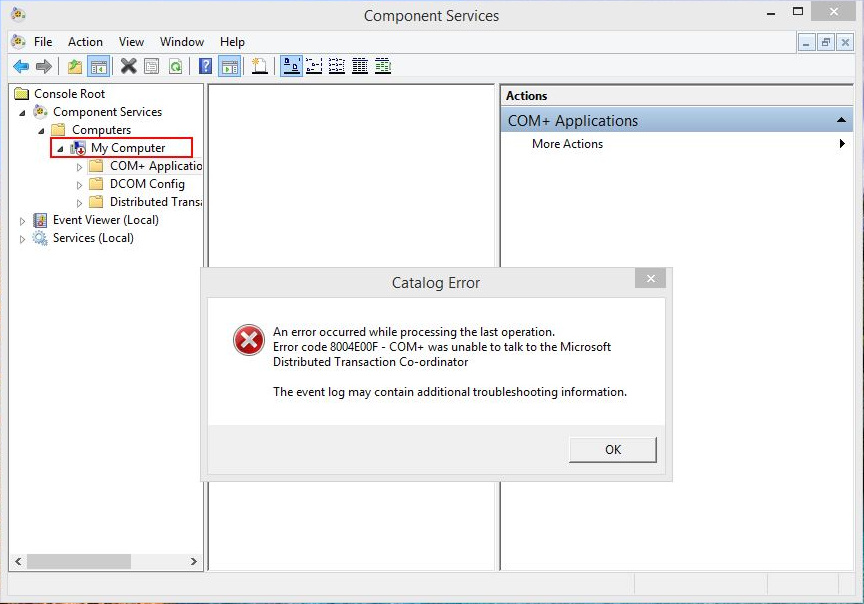The width and height of the screenshot is (864, 604).
Task: Open the Help menu
Action: tap(232, 42)
